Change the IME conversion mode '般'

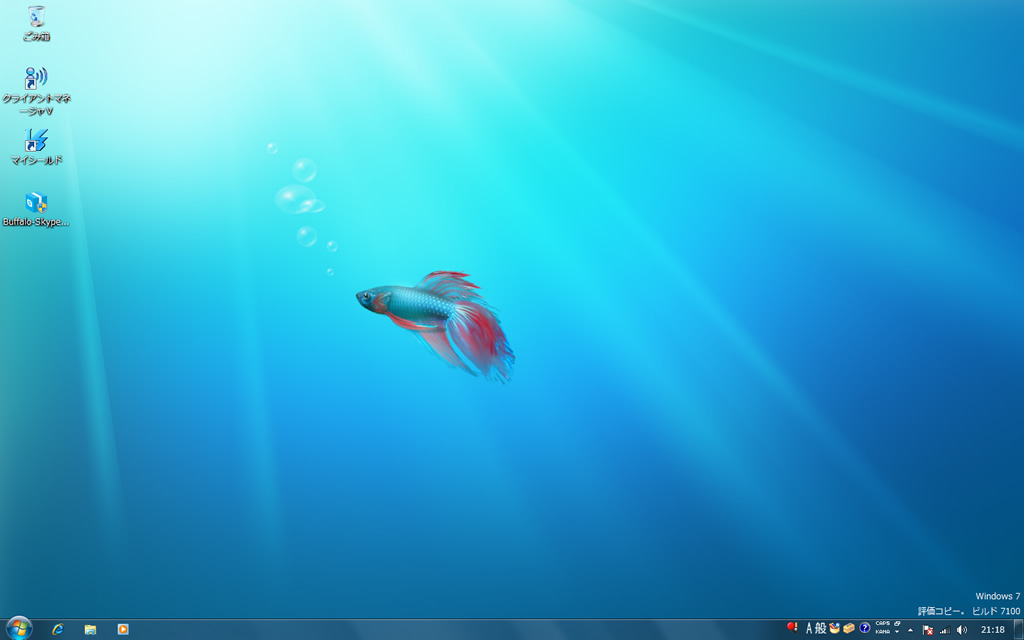[x=820, y=629]
